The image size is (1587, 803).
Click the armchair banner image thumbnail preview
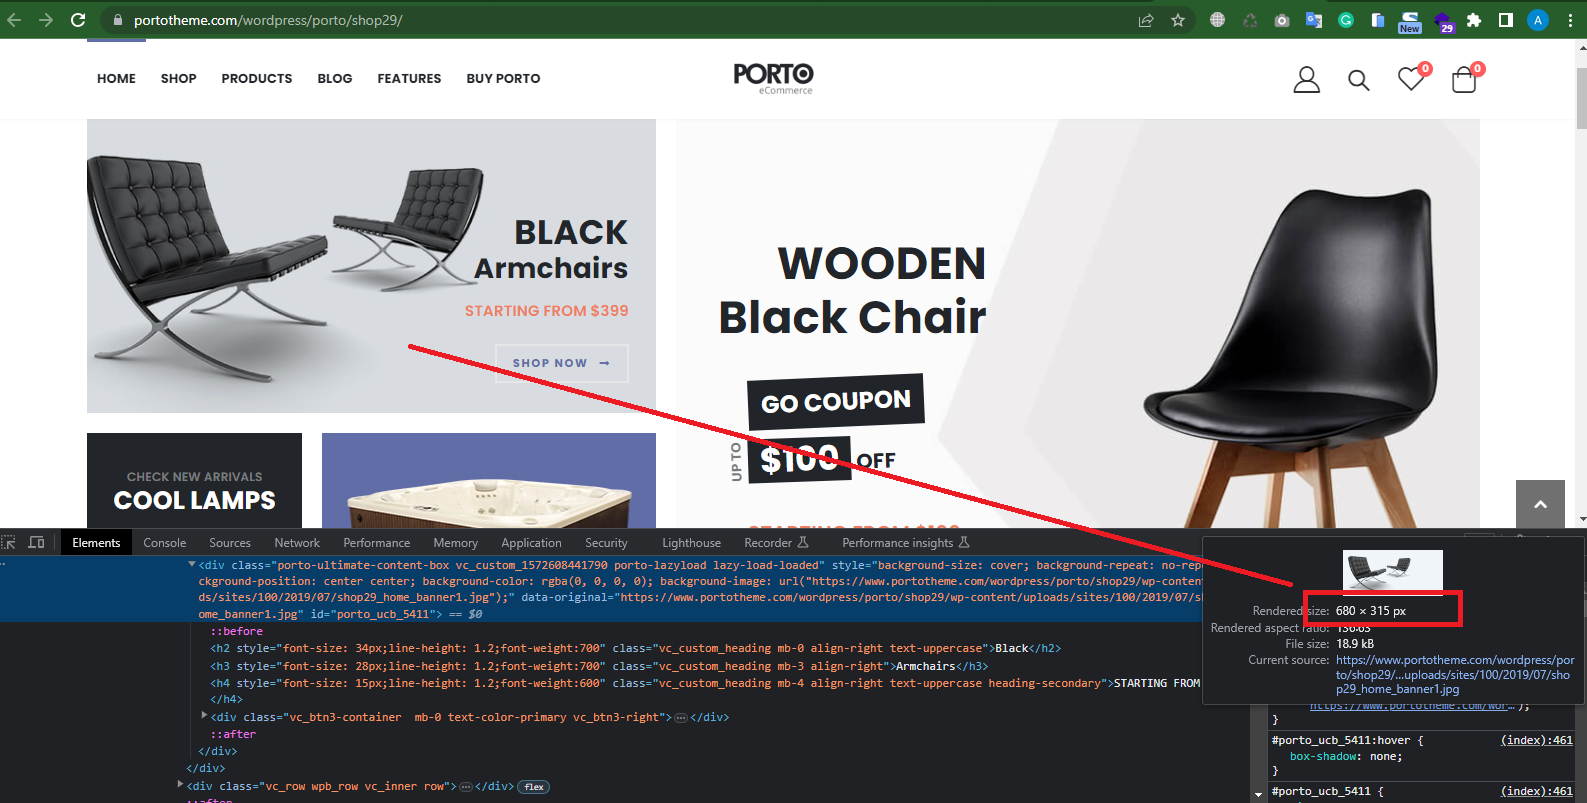pyautogui.click(x=1393, y=572)
